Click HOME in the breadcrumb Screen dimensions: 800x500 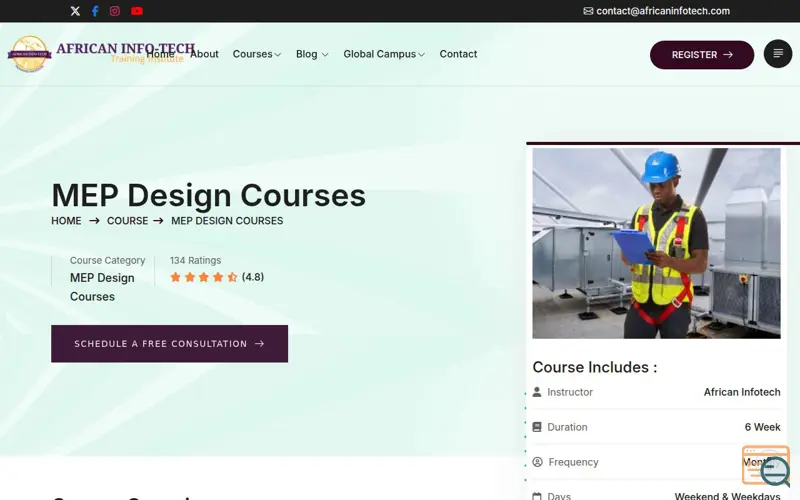pos(66,221)
